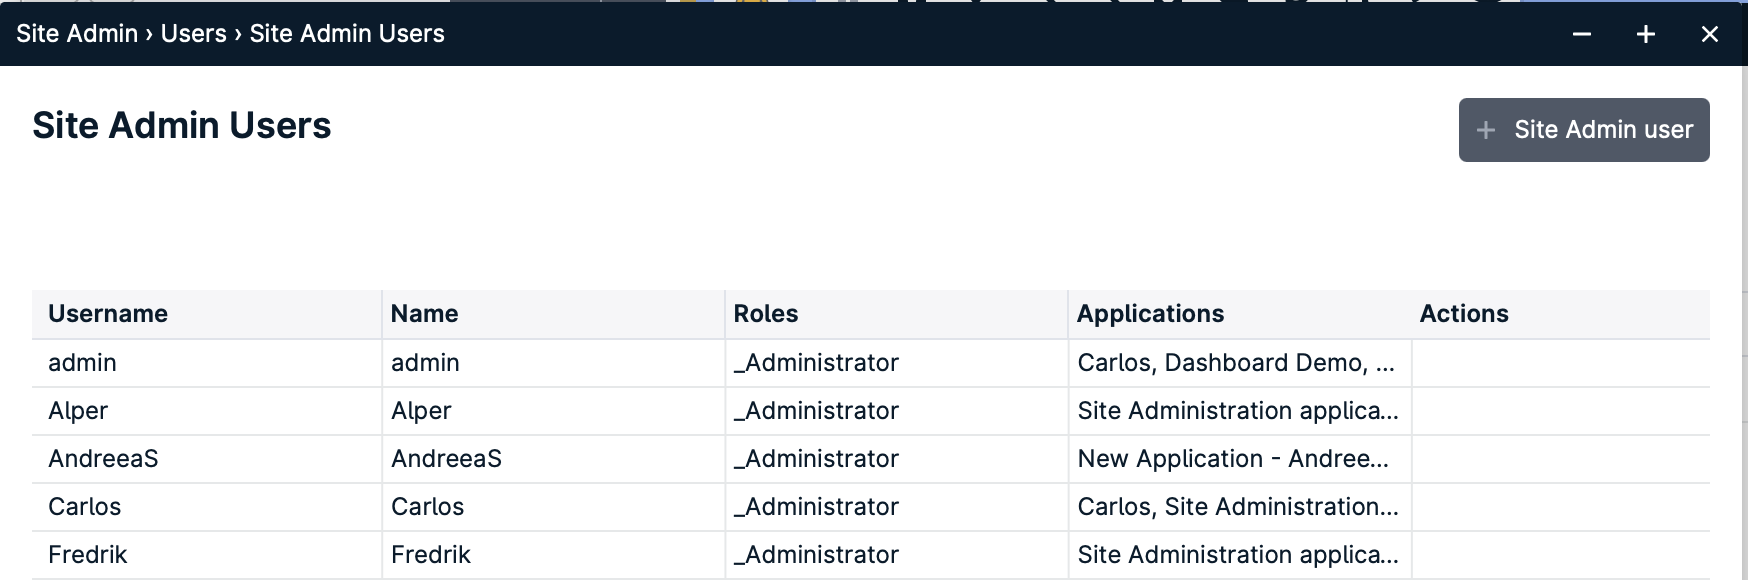The height and width of the screenshot is (580, 1748).
Task: Click the Actions column header
Action: 1464,314
